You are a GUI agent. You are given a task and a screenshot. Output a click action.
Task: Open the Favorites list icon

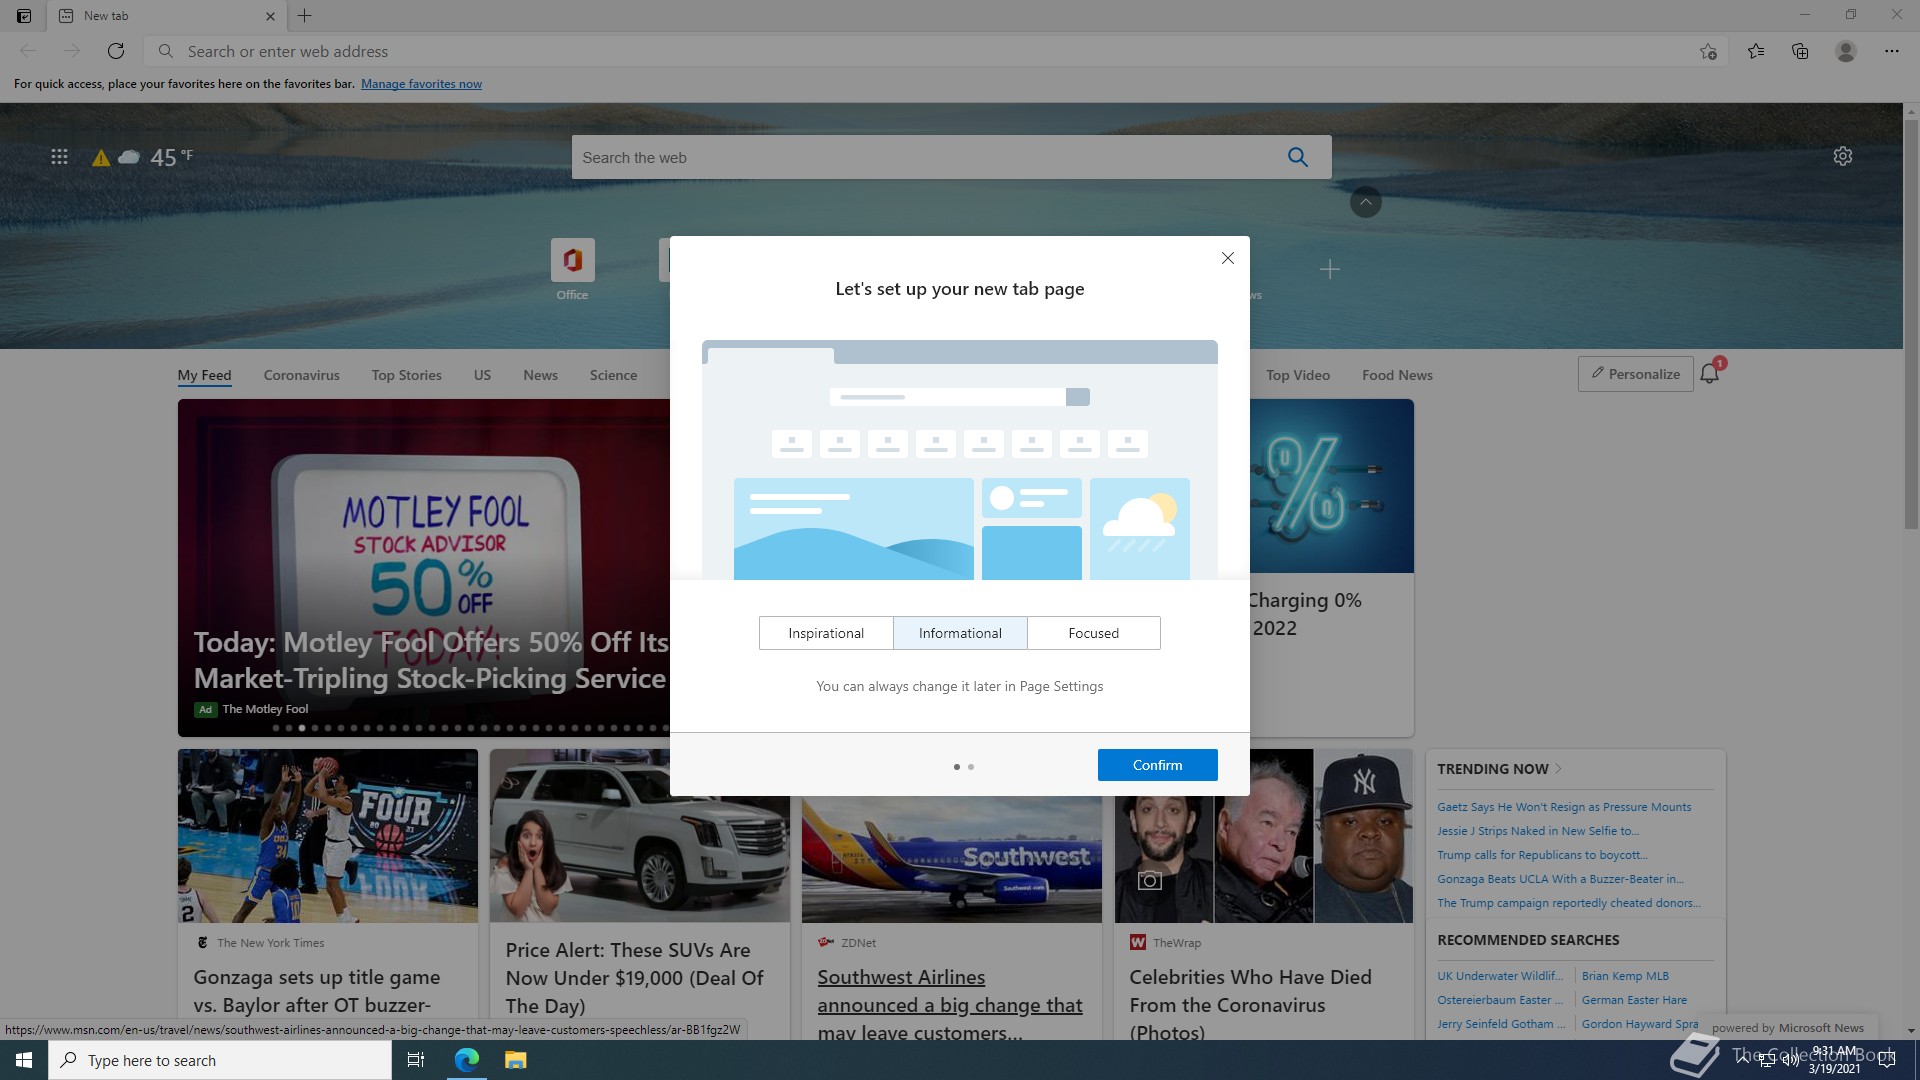[1756, 51]
